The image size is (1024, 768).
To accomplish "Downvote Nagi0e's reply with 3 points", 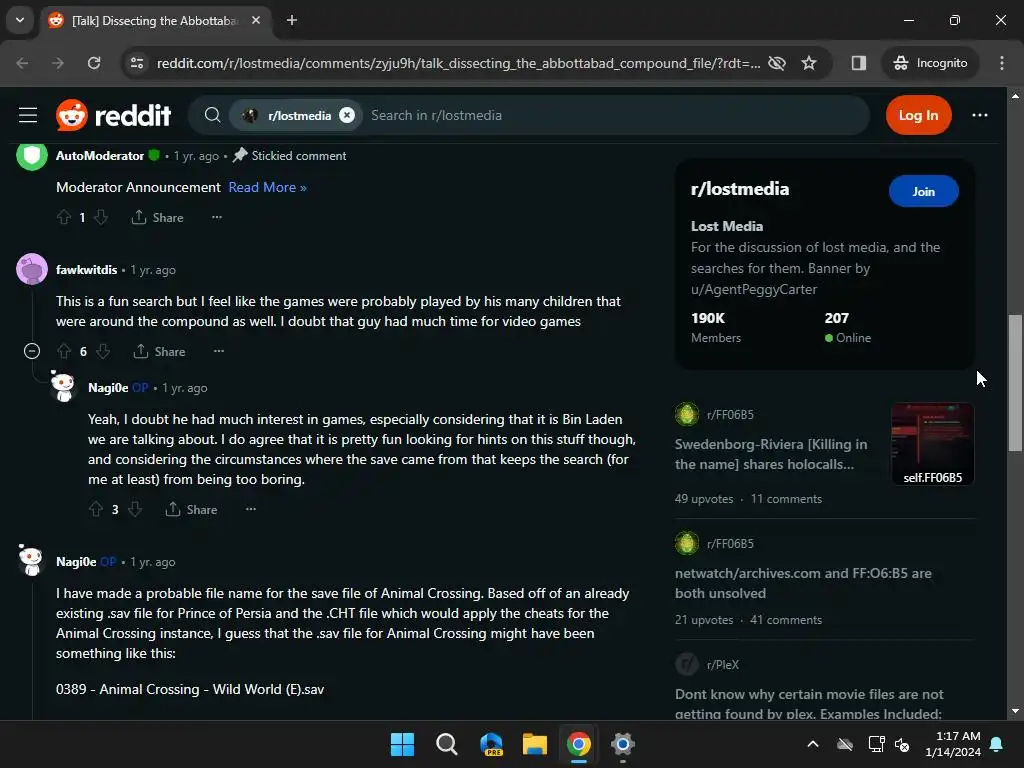I will pos(135,509).
